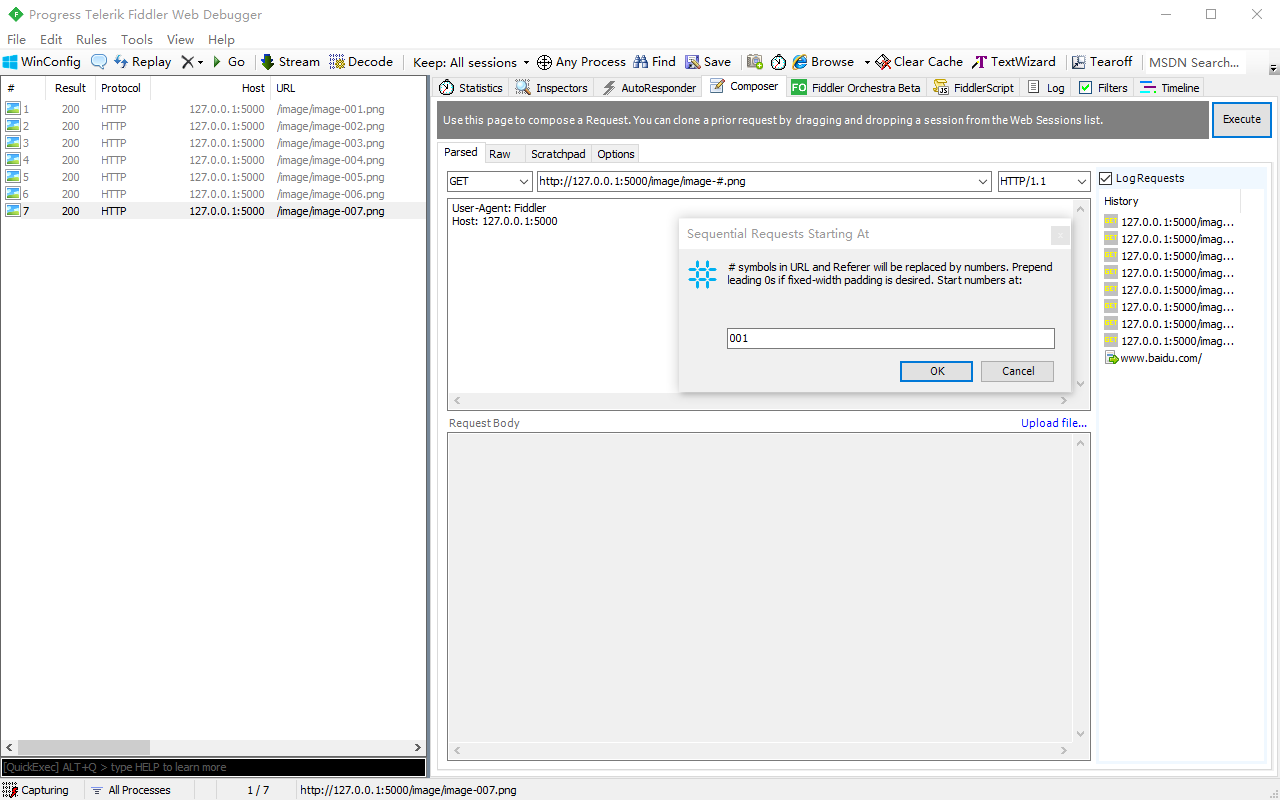Open the Rules menu
This screenshot has height=800, width=1280.
91,40
